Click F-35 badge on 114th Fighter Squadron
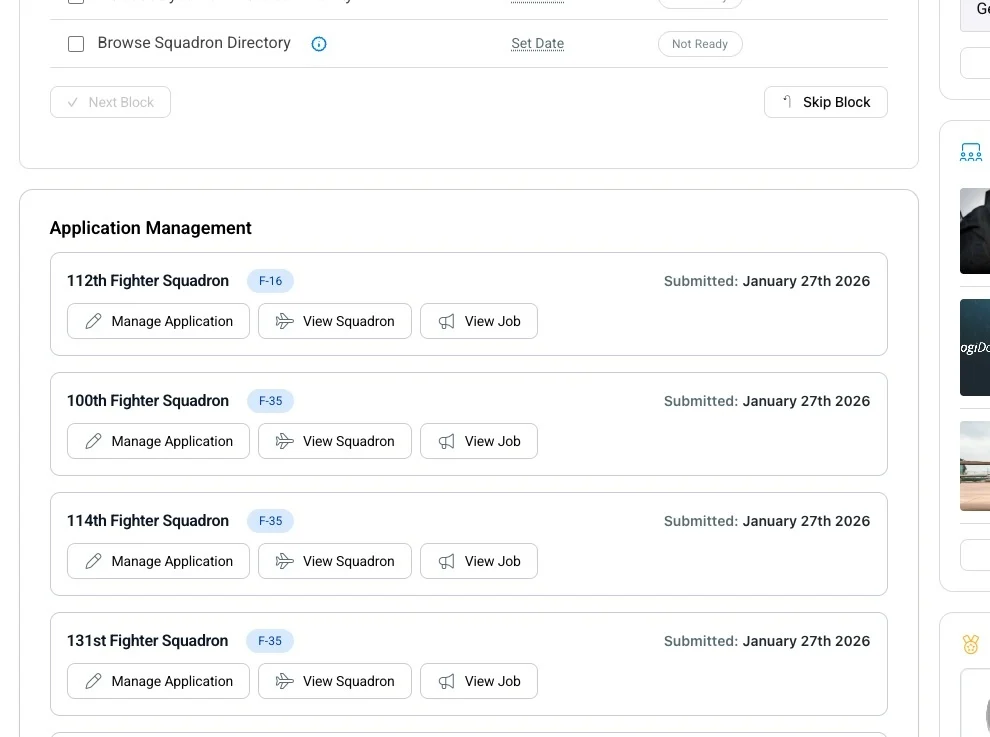The width and height of the screenshot is (990, 737). point(270,520)
